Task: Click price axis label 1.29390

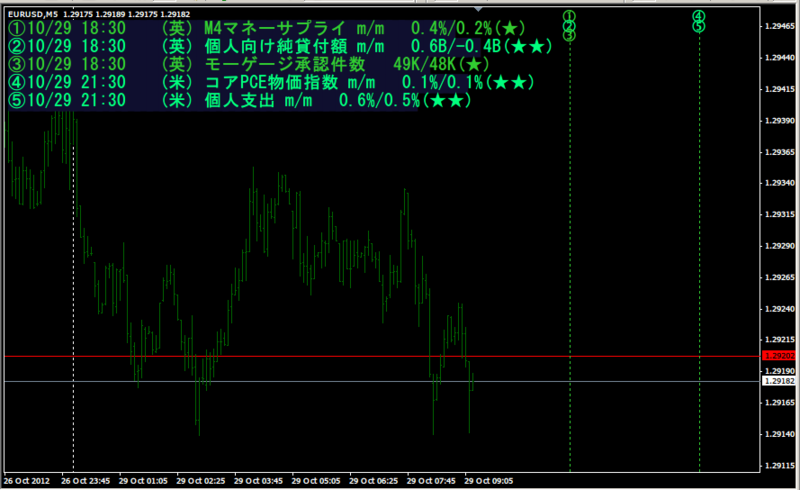Action: [780, 121]
